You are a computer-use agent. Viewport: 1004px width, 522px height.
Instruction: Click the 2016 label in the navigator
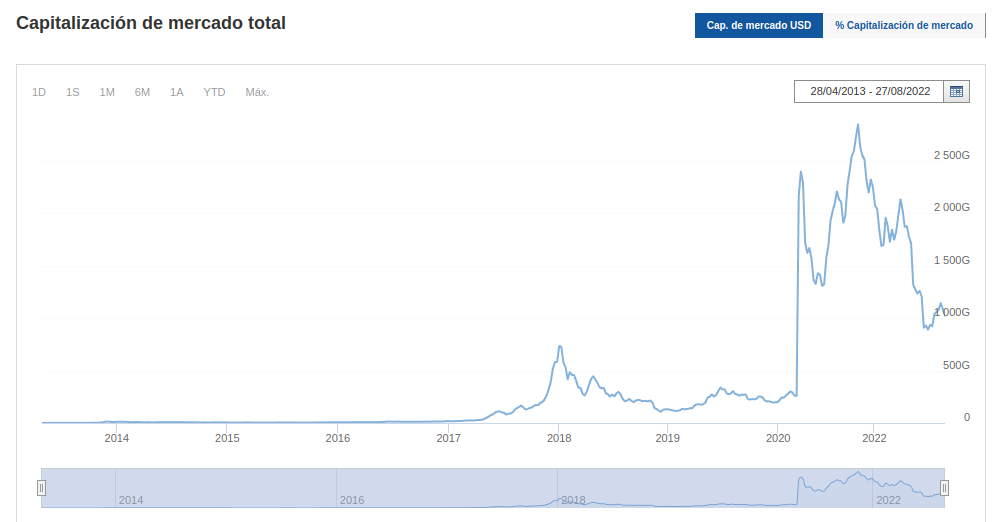pos(352,499)
